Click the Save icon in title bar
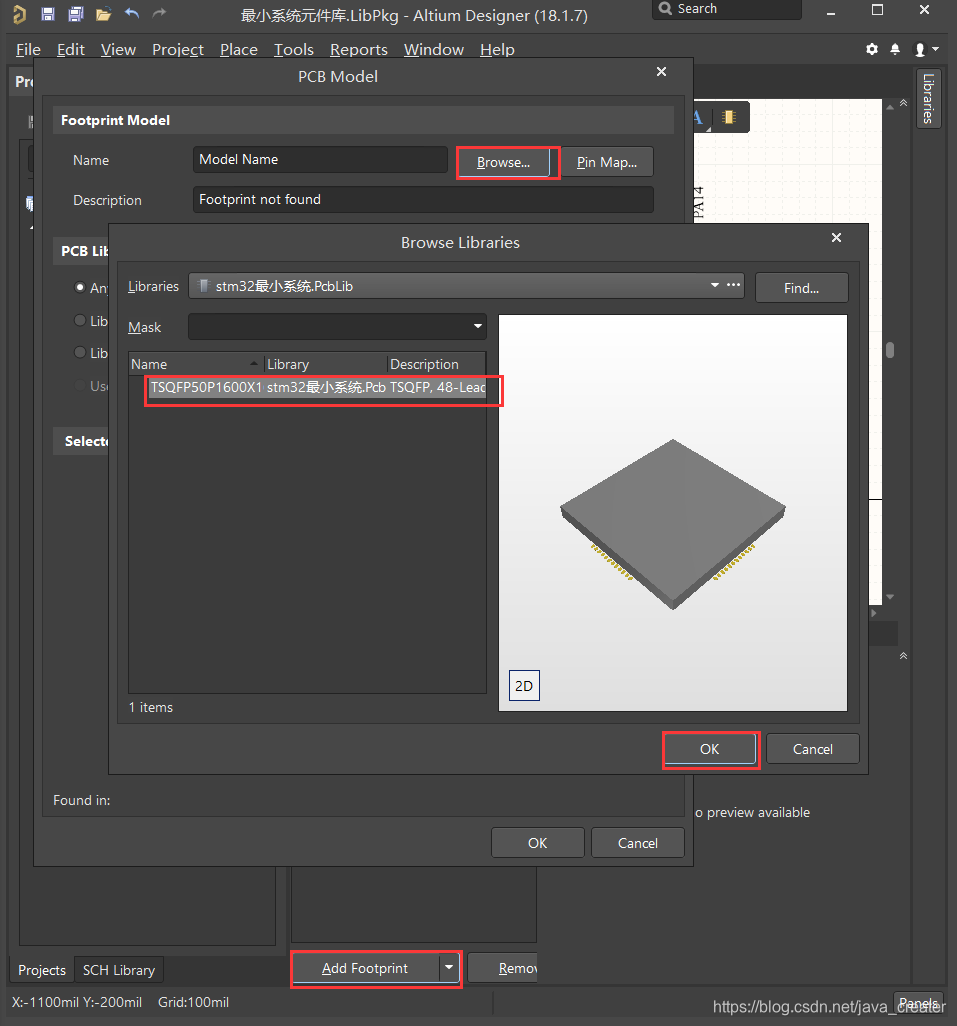The width and height of the screenshot is (957, 1026). tap(48, 14)
